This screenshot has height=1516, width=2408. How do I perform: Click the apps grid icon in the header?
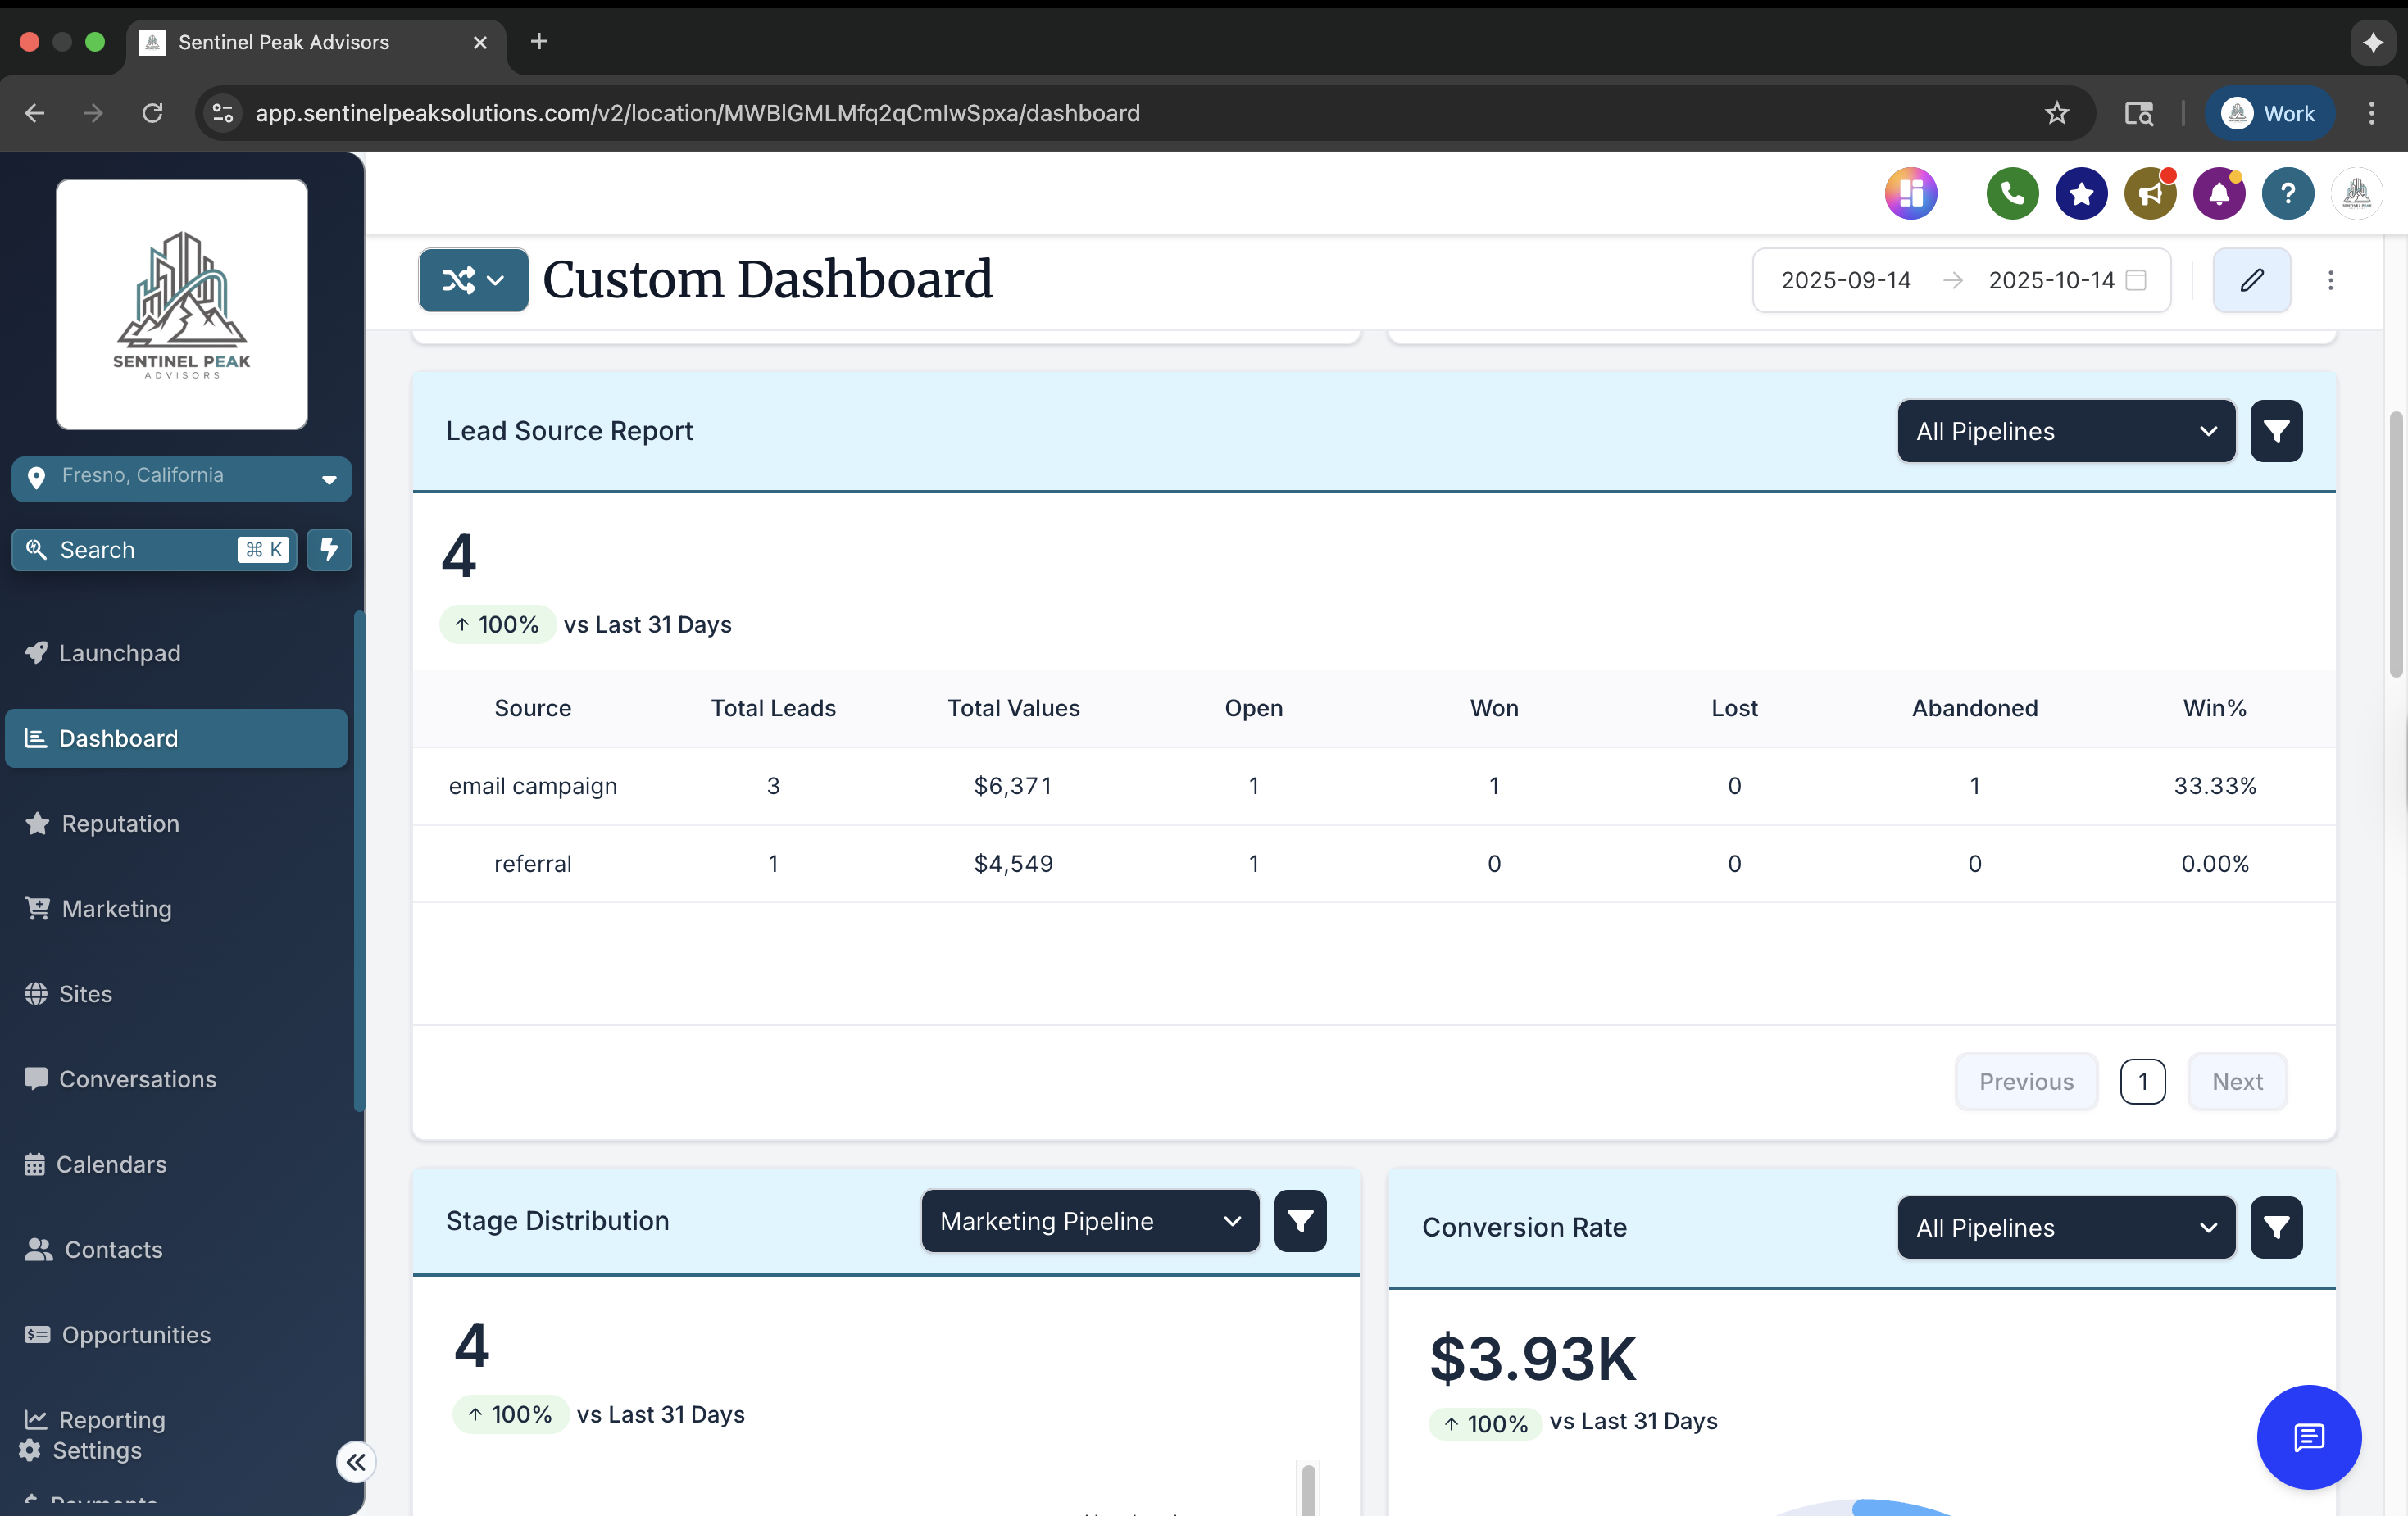pyautogui.click(x=1911, y=193)
